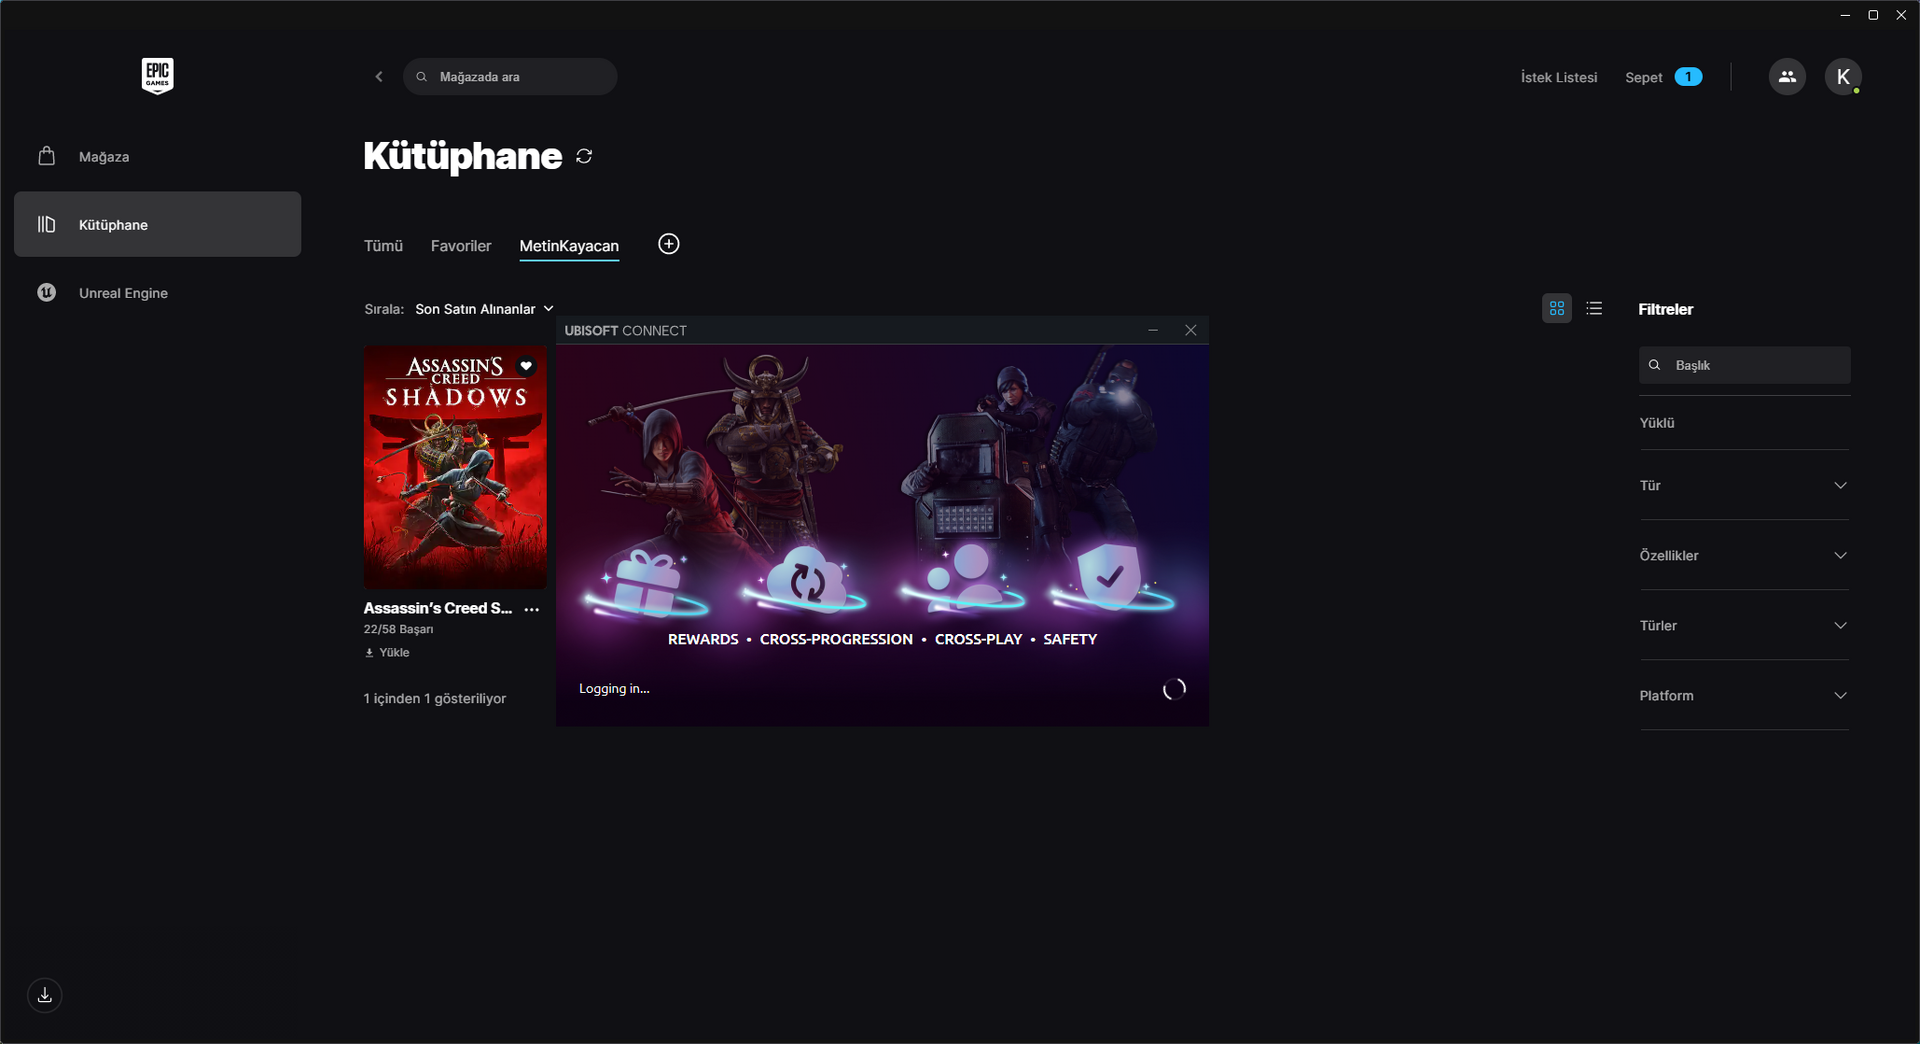Minimize the Epic Games Launcher window
The height and width of the screenshot is (1044, 1920).
1845,15
